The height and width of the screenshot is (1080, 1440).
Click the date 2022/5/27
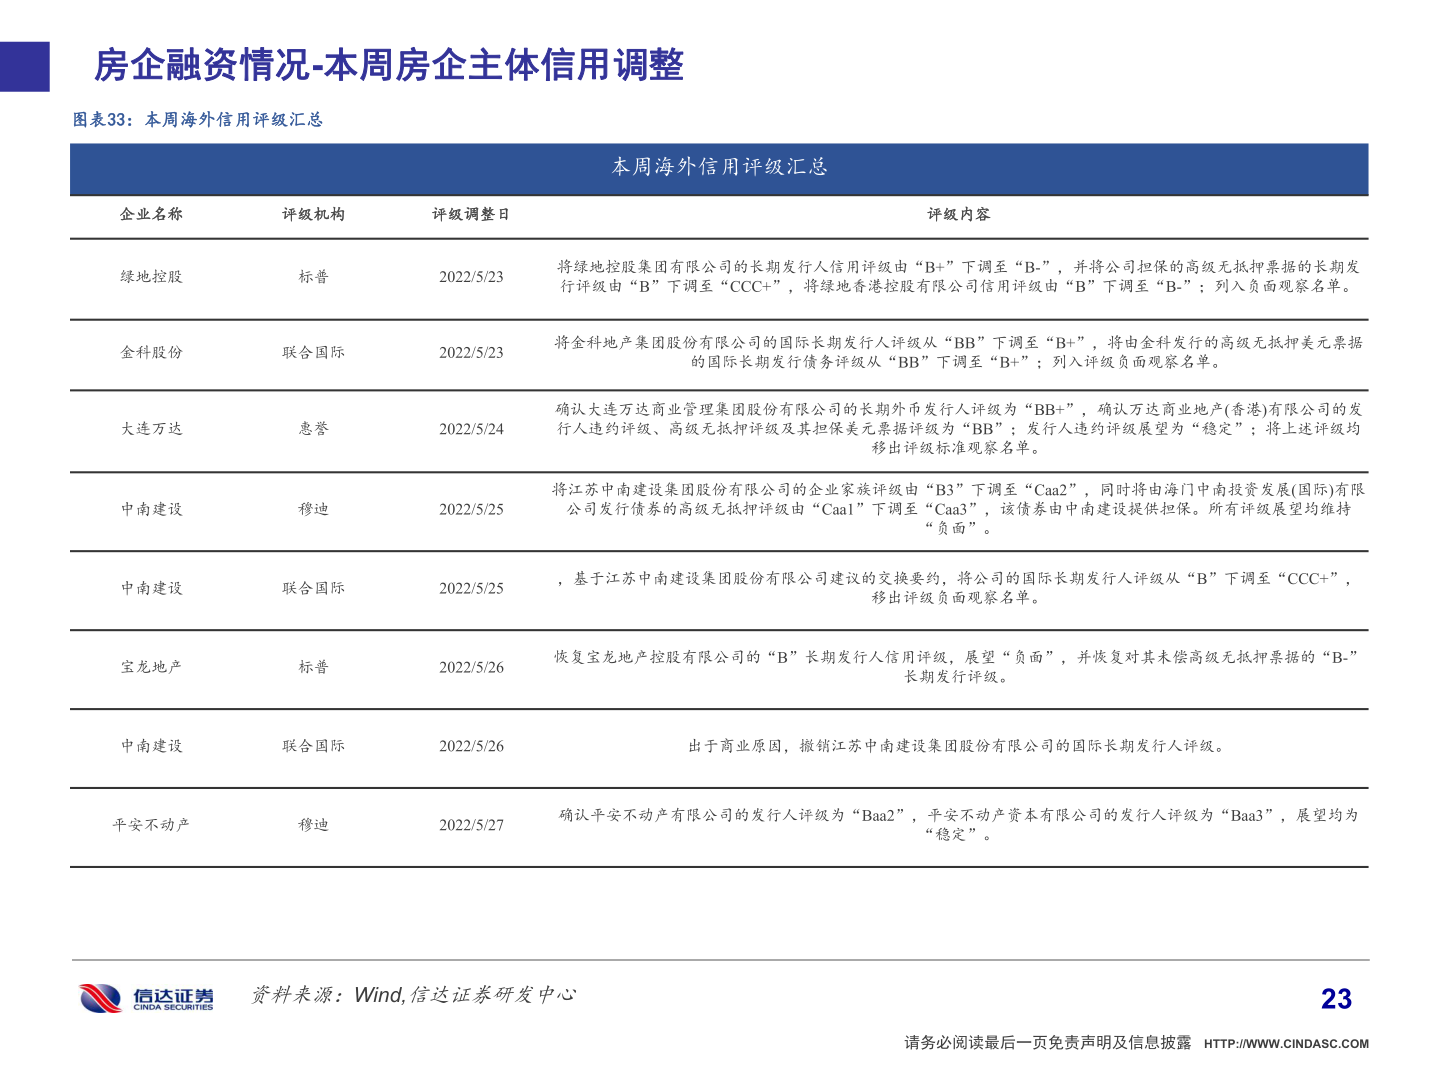pos(471,825)
